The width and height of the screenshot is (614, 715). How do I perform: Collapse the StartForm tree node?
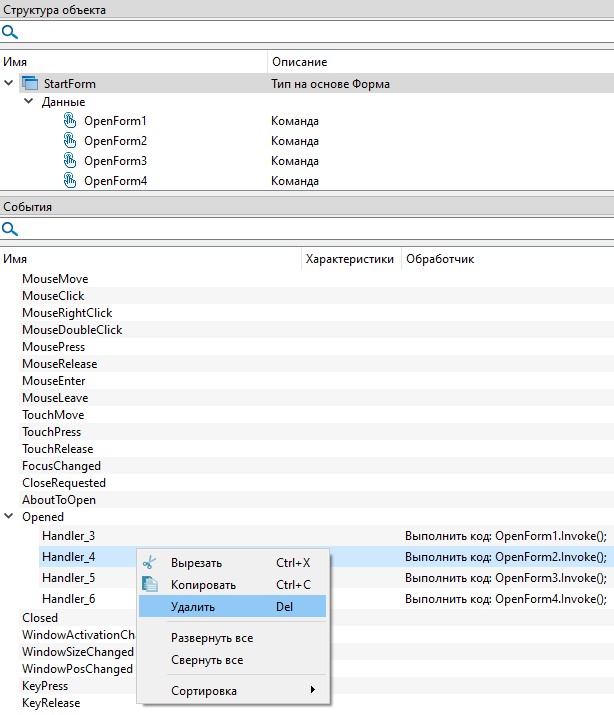click(x=9, y=84)
